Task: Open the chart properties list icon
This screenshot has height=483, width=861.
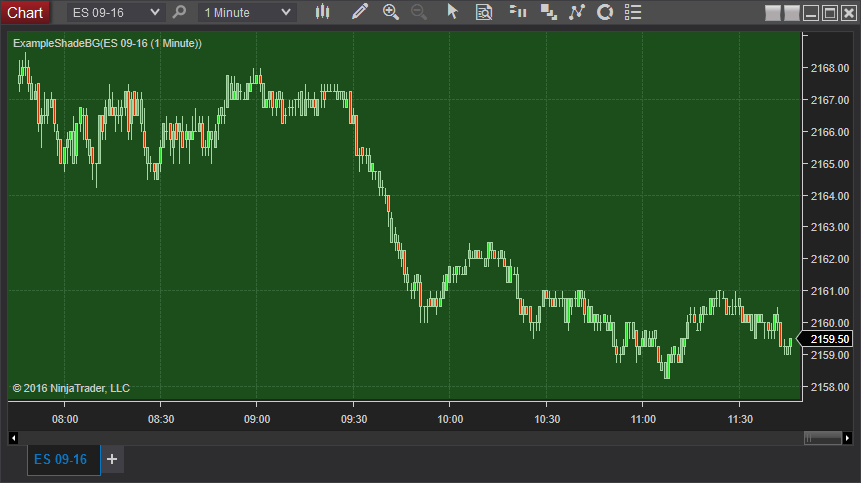Action: (x=633, y=12)
